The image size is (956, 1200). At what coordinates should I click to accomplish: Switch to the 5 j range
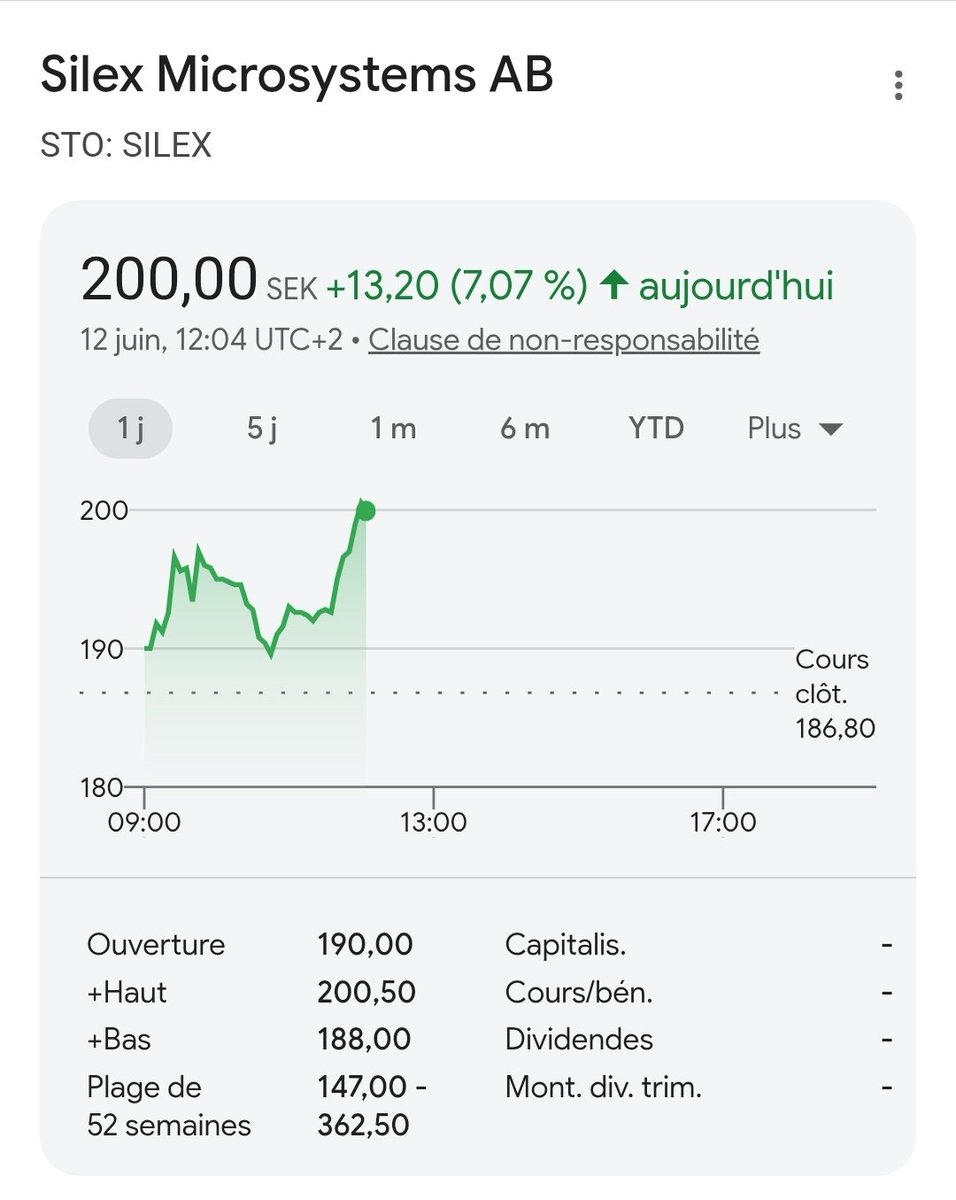(x=262, y=429)
